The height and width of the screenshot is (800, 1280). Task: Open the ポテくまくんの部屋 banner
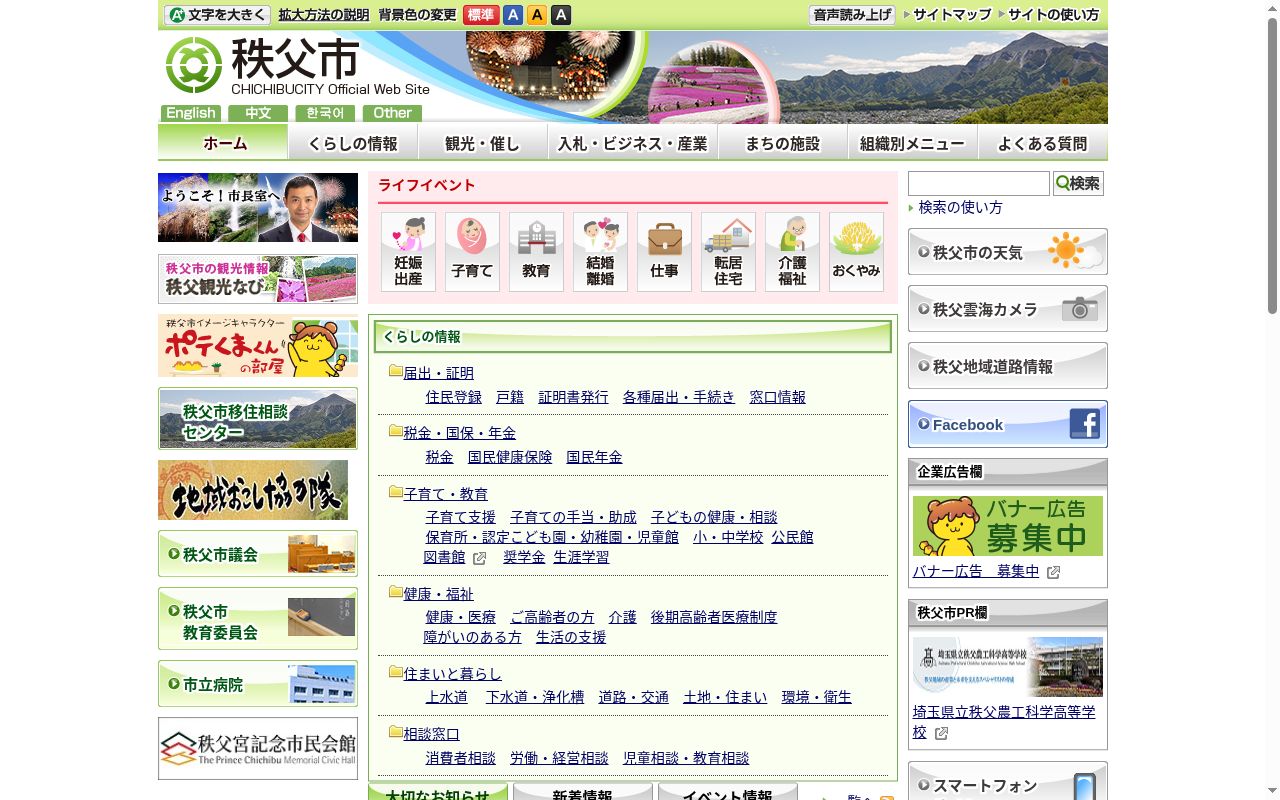pos(258,346)
